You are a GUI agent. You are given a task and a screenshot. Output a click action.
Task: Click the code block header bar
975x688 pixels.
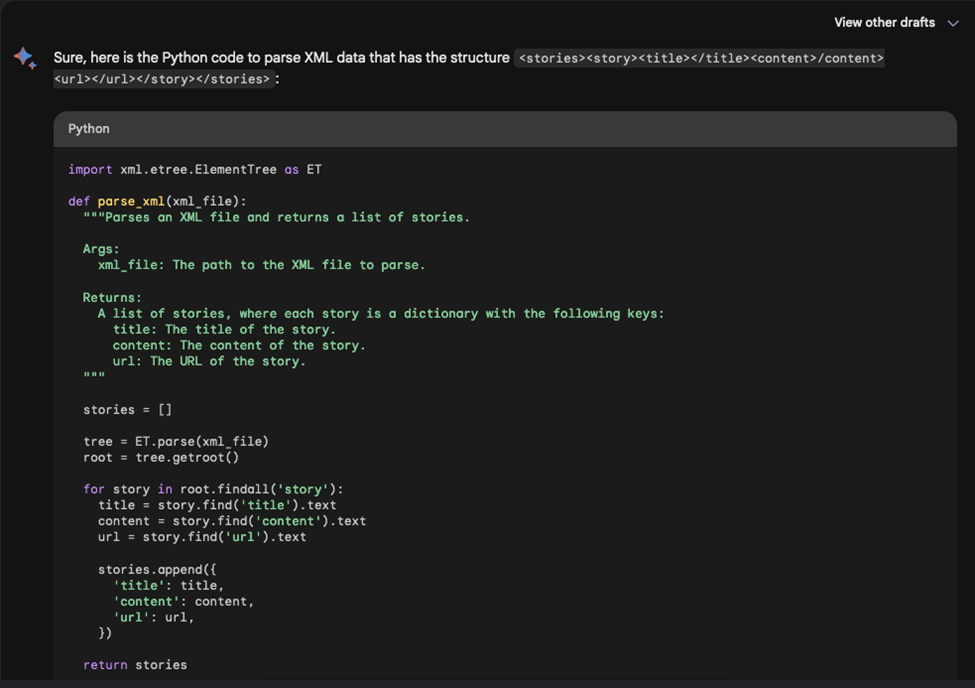pos(500,128)
